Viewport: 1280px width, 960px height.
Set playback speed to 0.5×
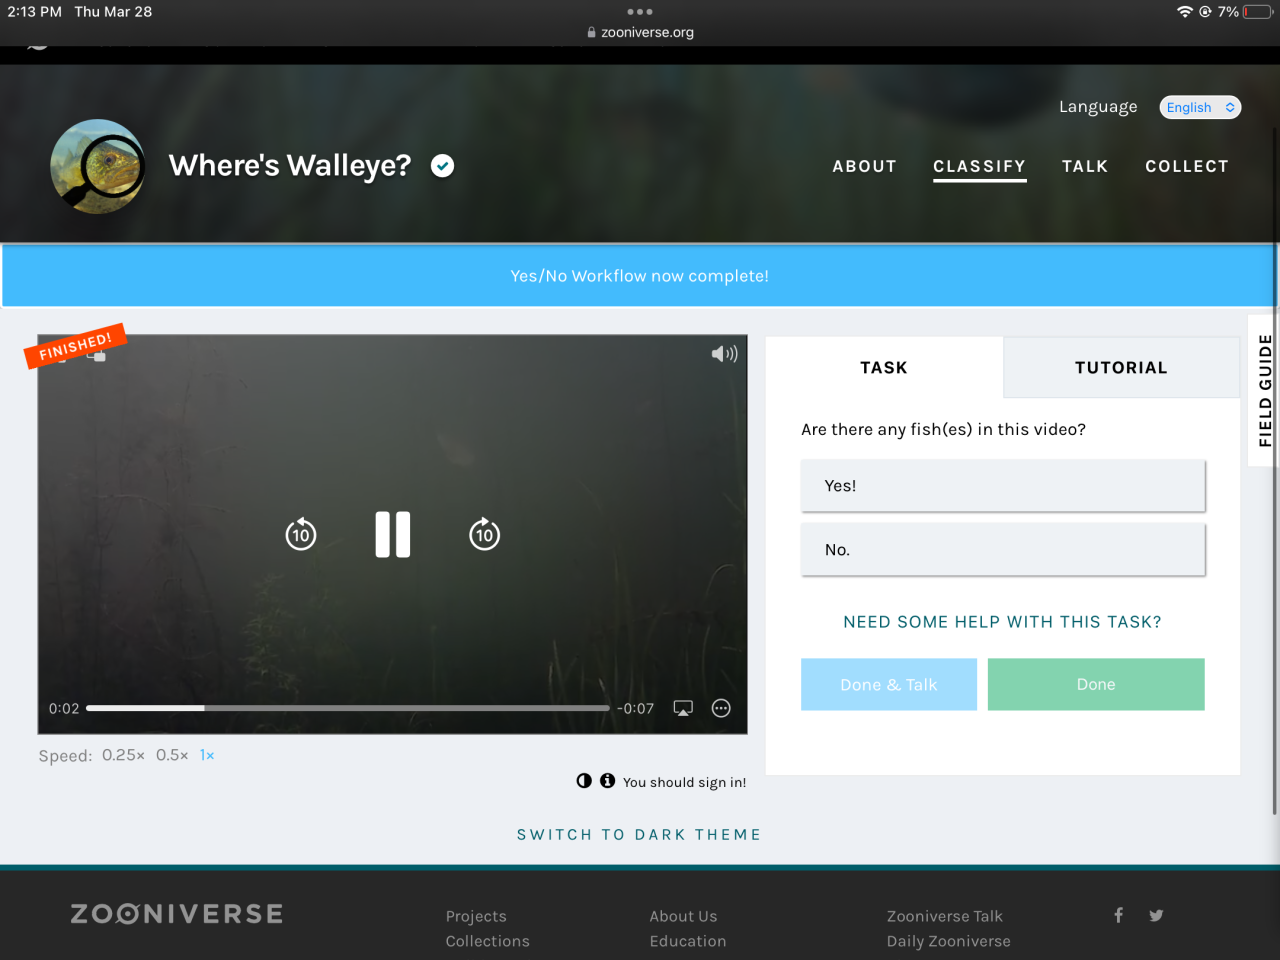click(172, 755)
